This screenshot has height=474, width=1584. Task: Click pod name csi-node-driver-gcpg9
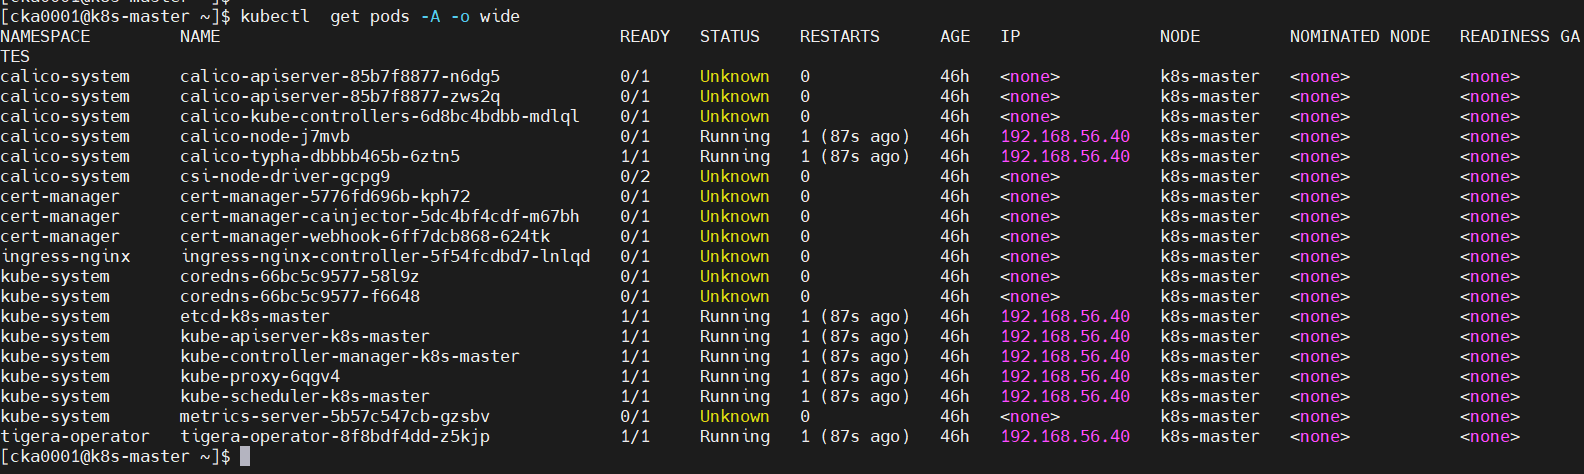285,176
